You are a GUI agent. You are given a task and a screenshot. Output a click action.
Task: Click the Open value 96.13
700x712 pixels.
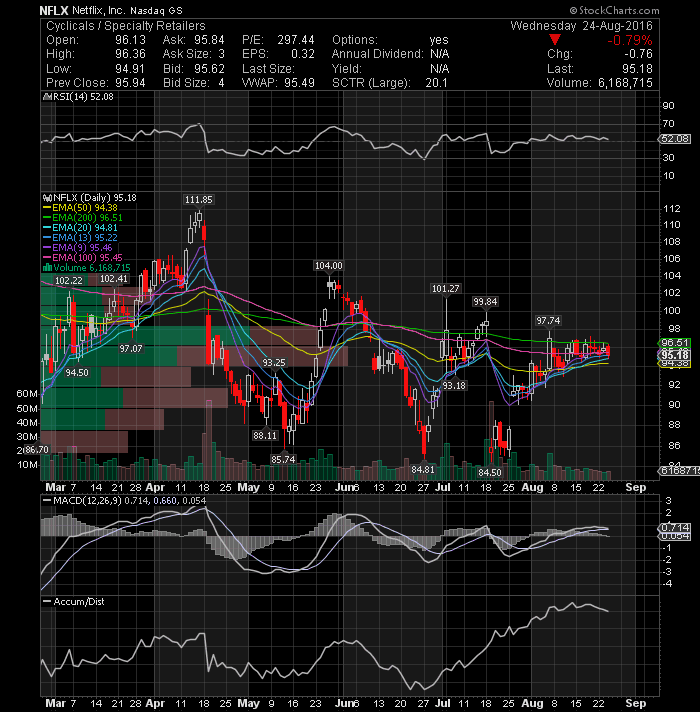(130, 40)
